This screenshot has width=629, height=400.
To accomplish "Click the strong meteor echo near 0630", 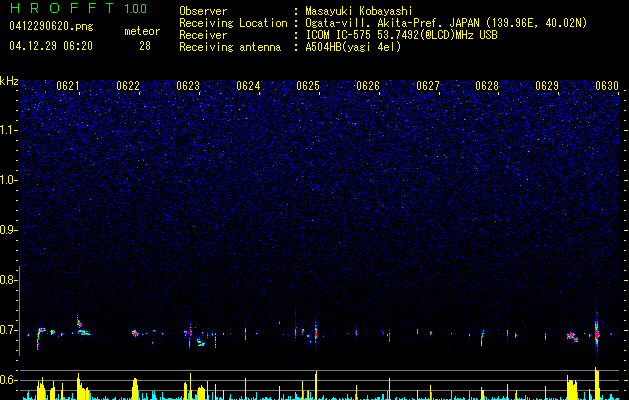I will [597, 333].
